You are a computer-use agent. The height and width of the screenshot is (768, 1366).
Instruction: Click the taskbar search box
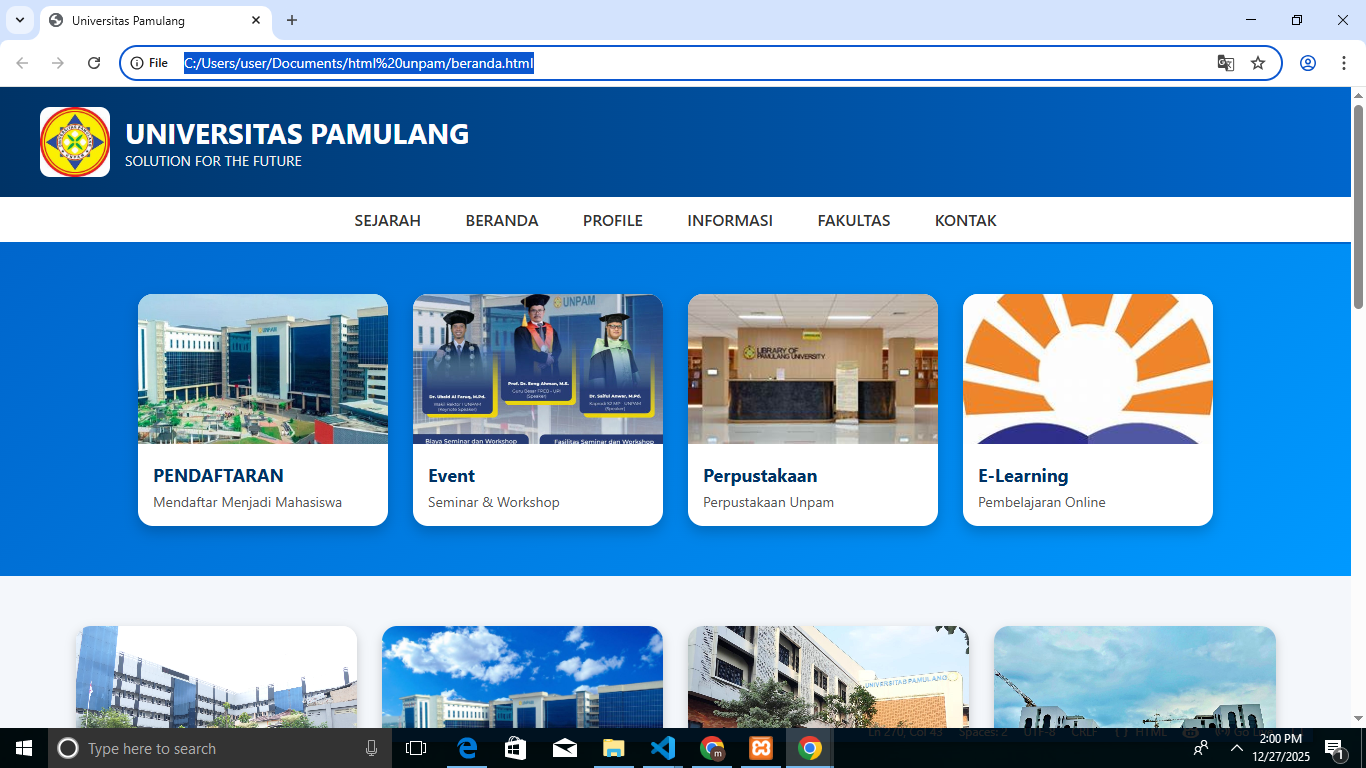[220, 748]
